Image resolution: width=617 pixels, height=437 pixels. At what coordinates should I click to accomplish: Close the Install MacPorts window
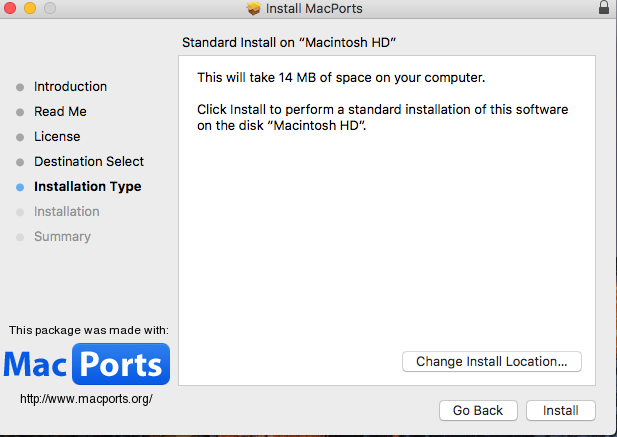(x=10, y=8)
